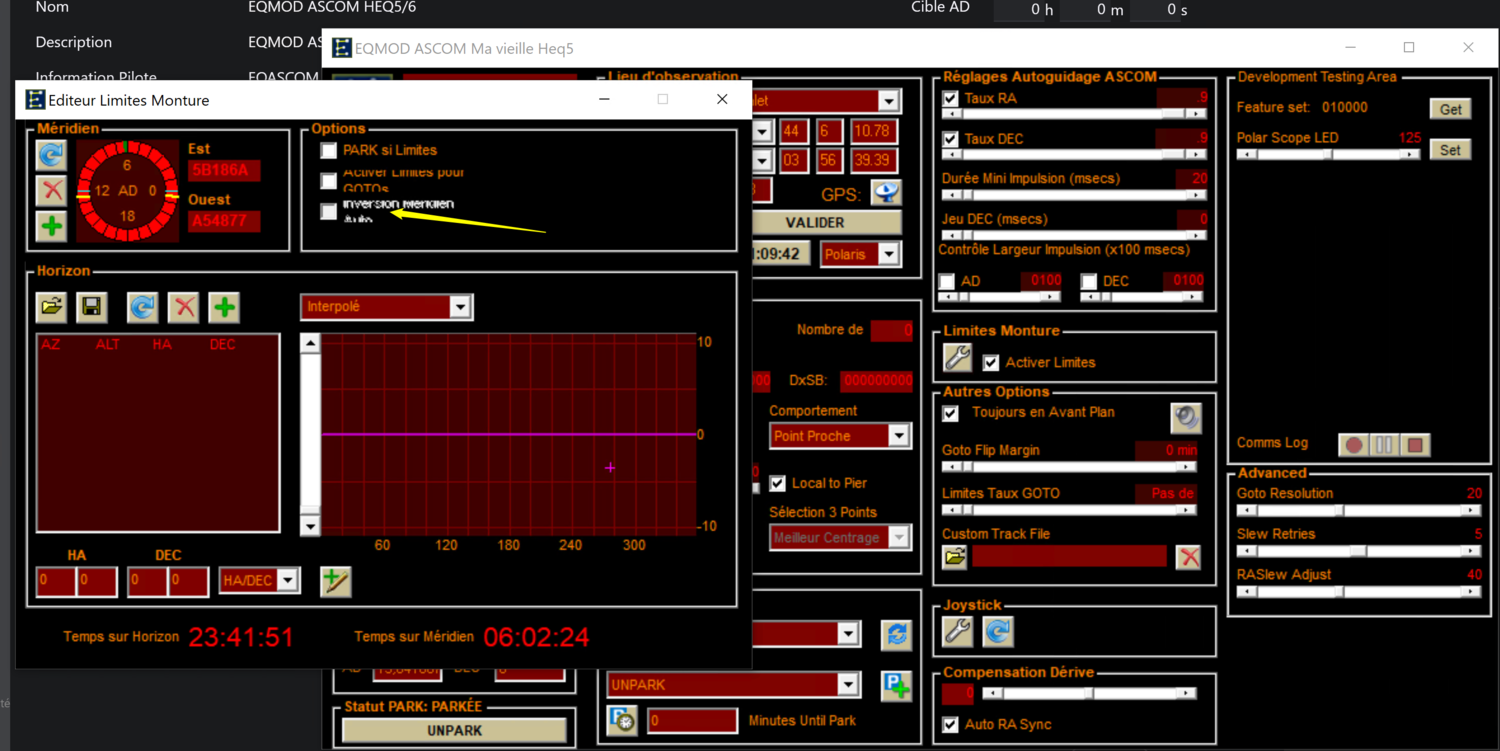Toggle the Activer Limites checkbox

(x=991, y=362)
